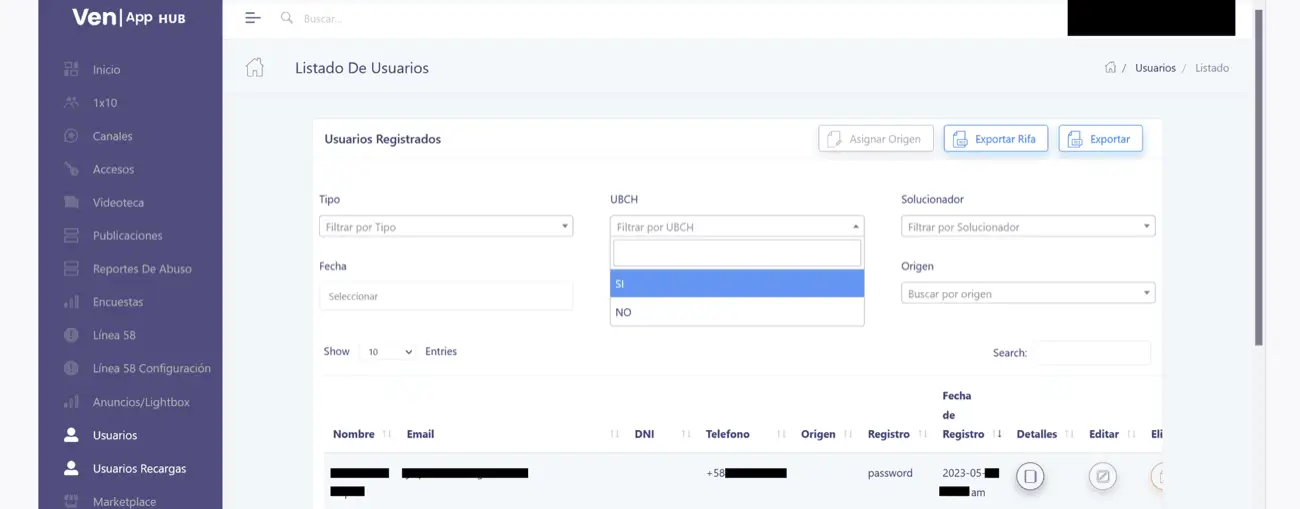Go to Videoteca in sidebar
The width and height of the screenshot is (1300, 509).
pyautogui.click(x=118, y=202)
